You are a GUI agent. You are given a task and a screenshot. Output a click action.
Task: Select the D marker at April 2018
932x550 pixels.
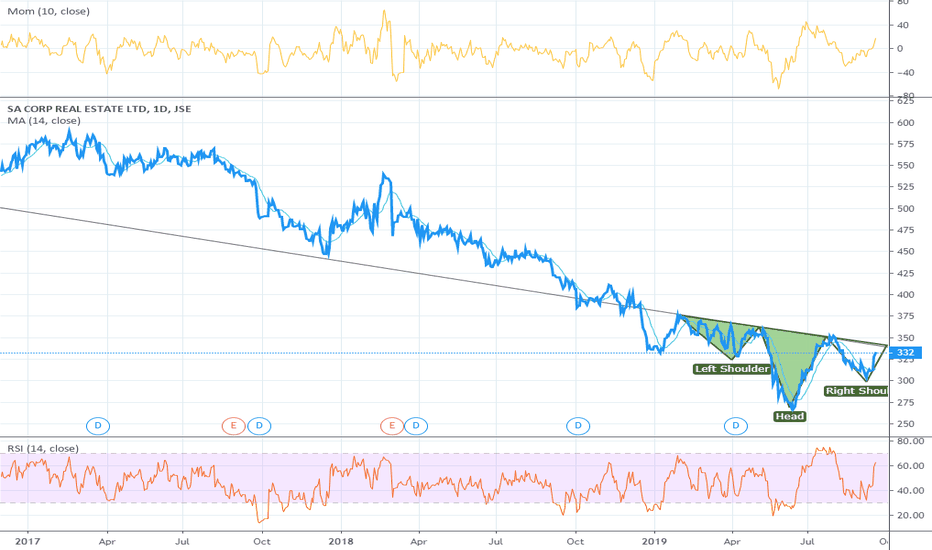[416, 426]
